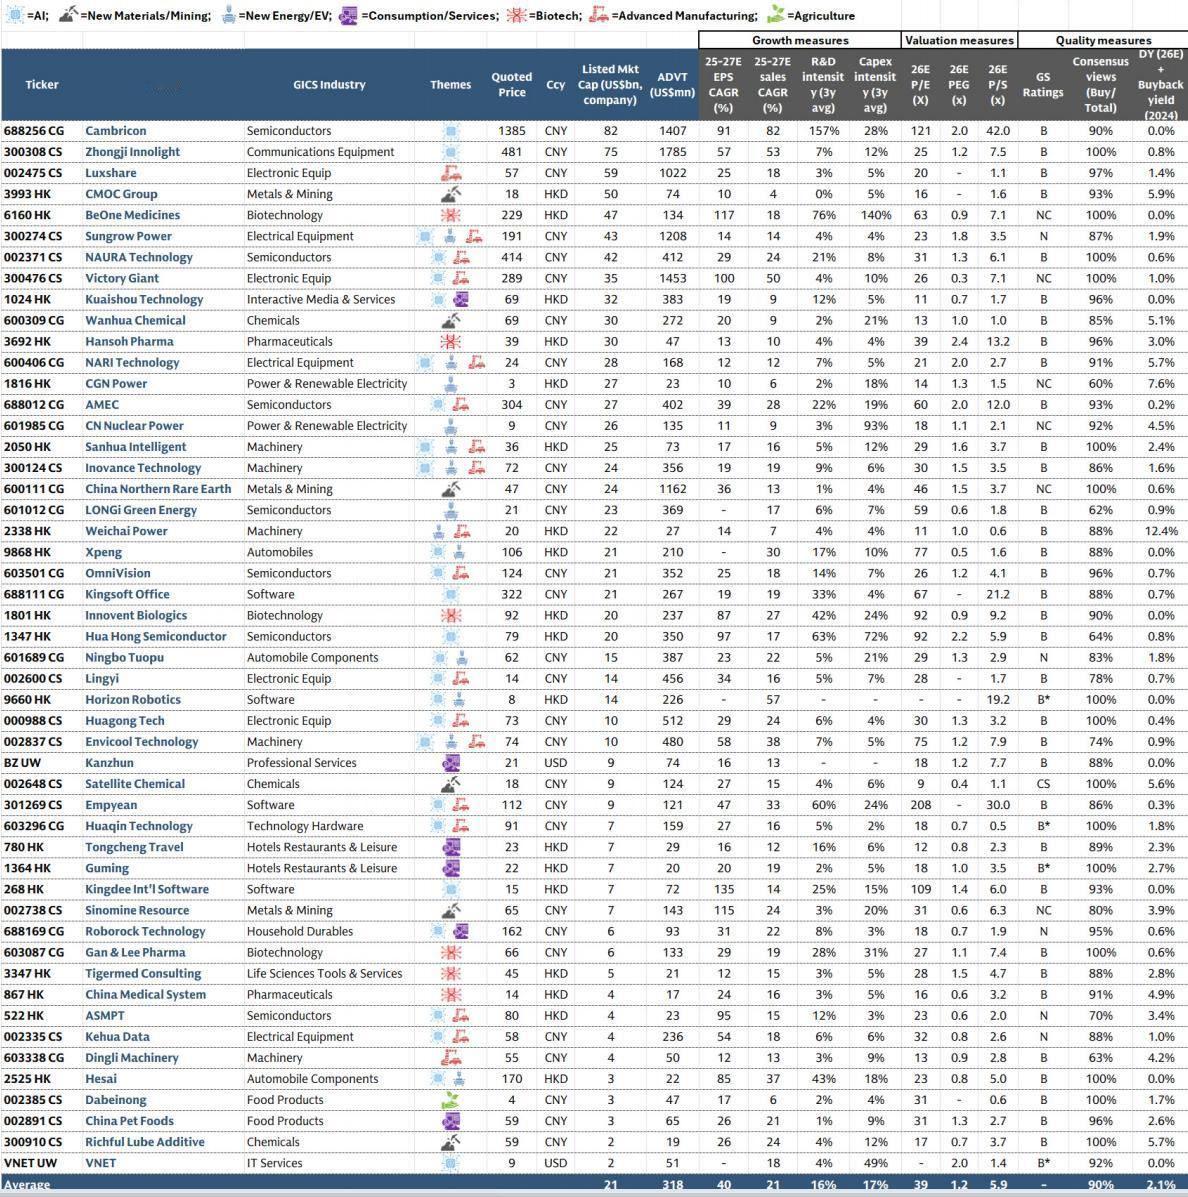Select ticker cell 688256 CG
1188x1197 pixels.
pos(34,131)
